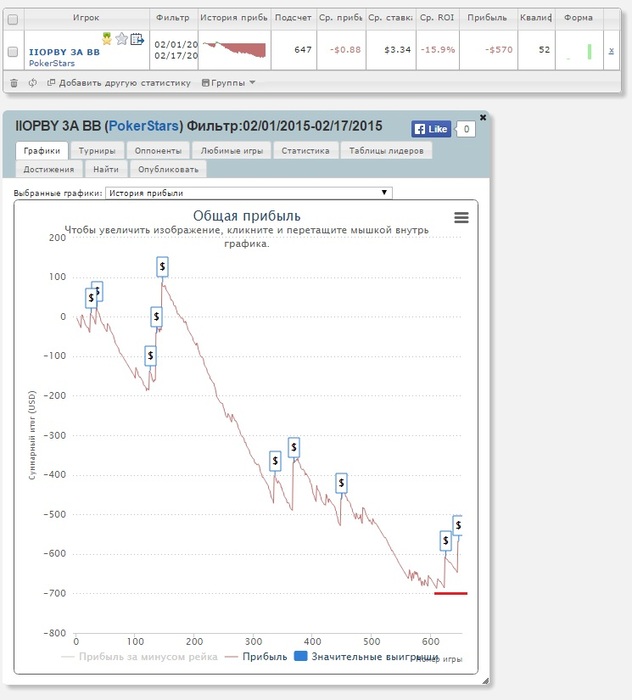Viewport: 632px width, 700px height.
Task: Open the Оппоненты tab
Action: [x=158, y=151]
